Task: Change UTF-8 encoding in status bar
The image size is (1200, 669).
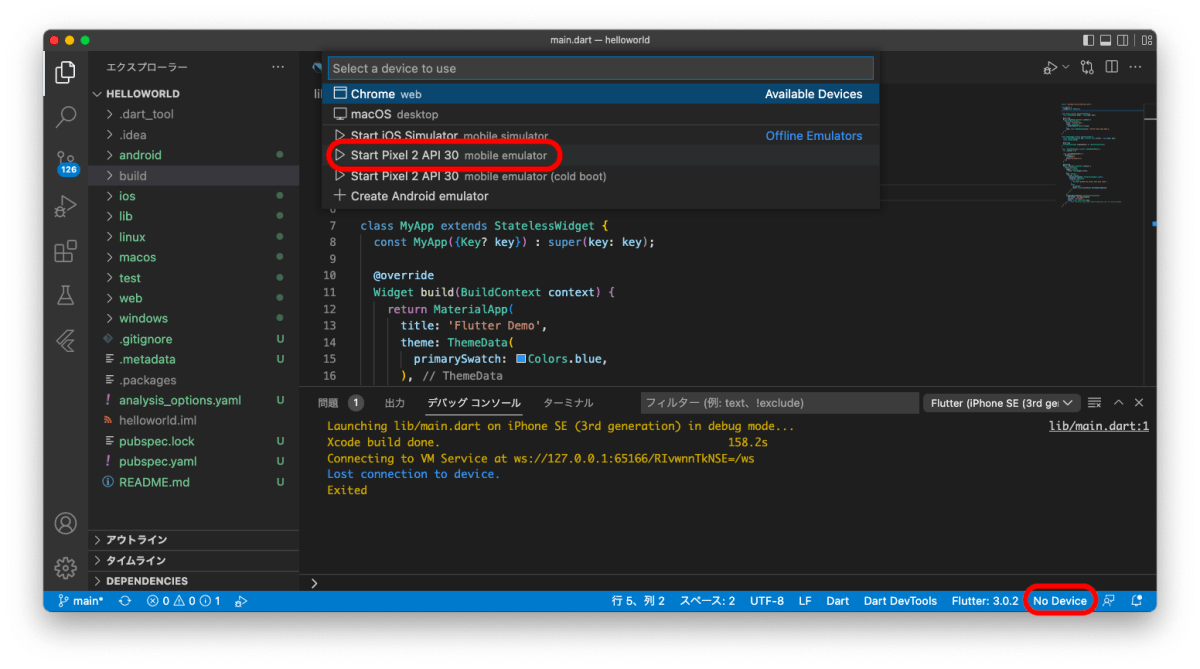Action: pos(767,601)
